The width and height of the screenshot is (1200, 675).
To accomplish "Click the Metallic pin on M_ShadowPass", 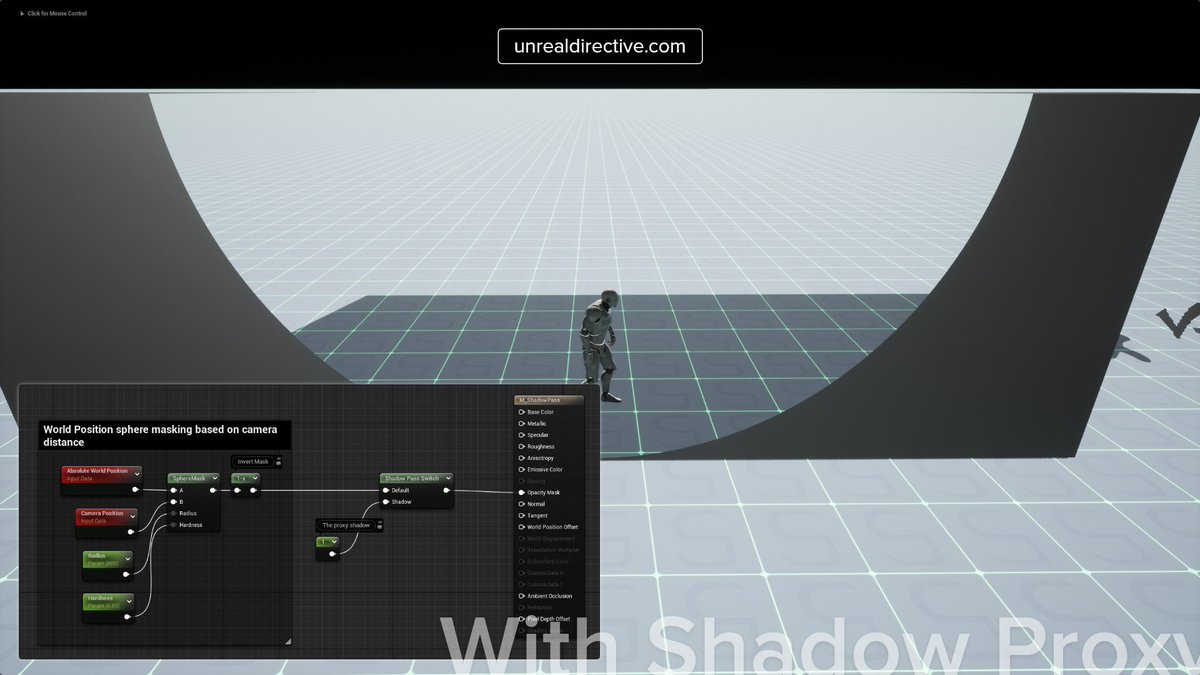I will pyautogui.click(x=522, y=424).
